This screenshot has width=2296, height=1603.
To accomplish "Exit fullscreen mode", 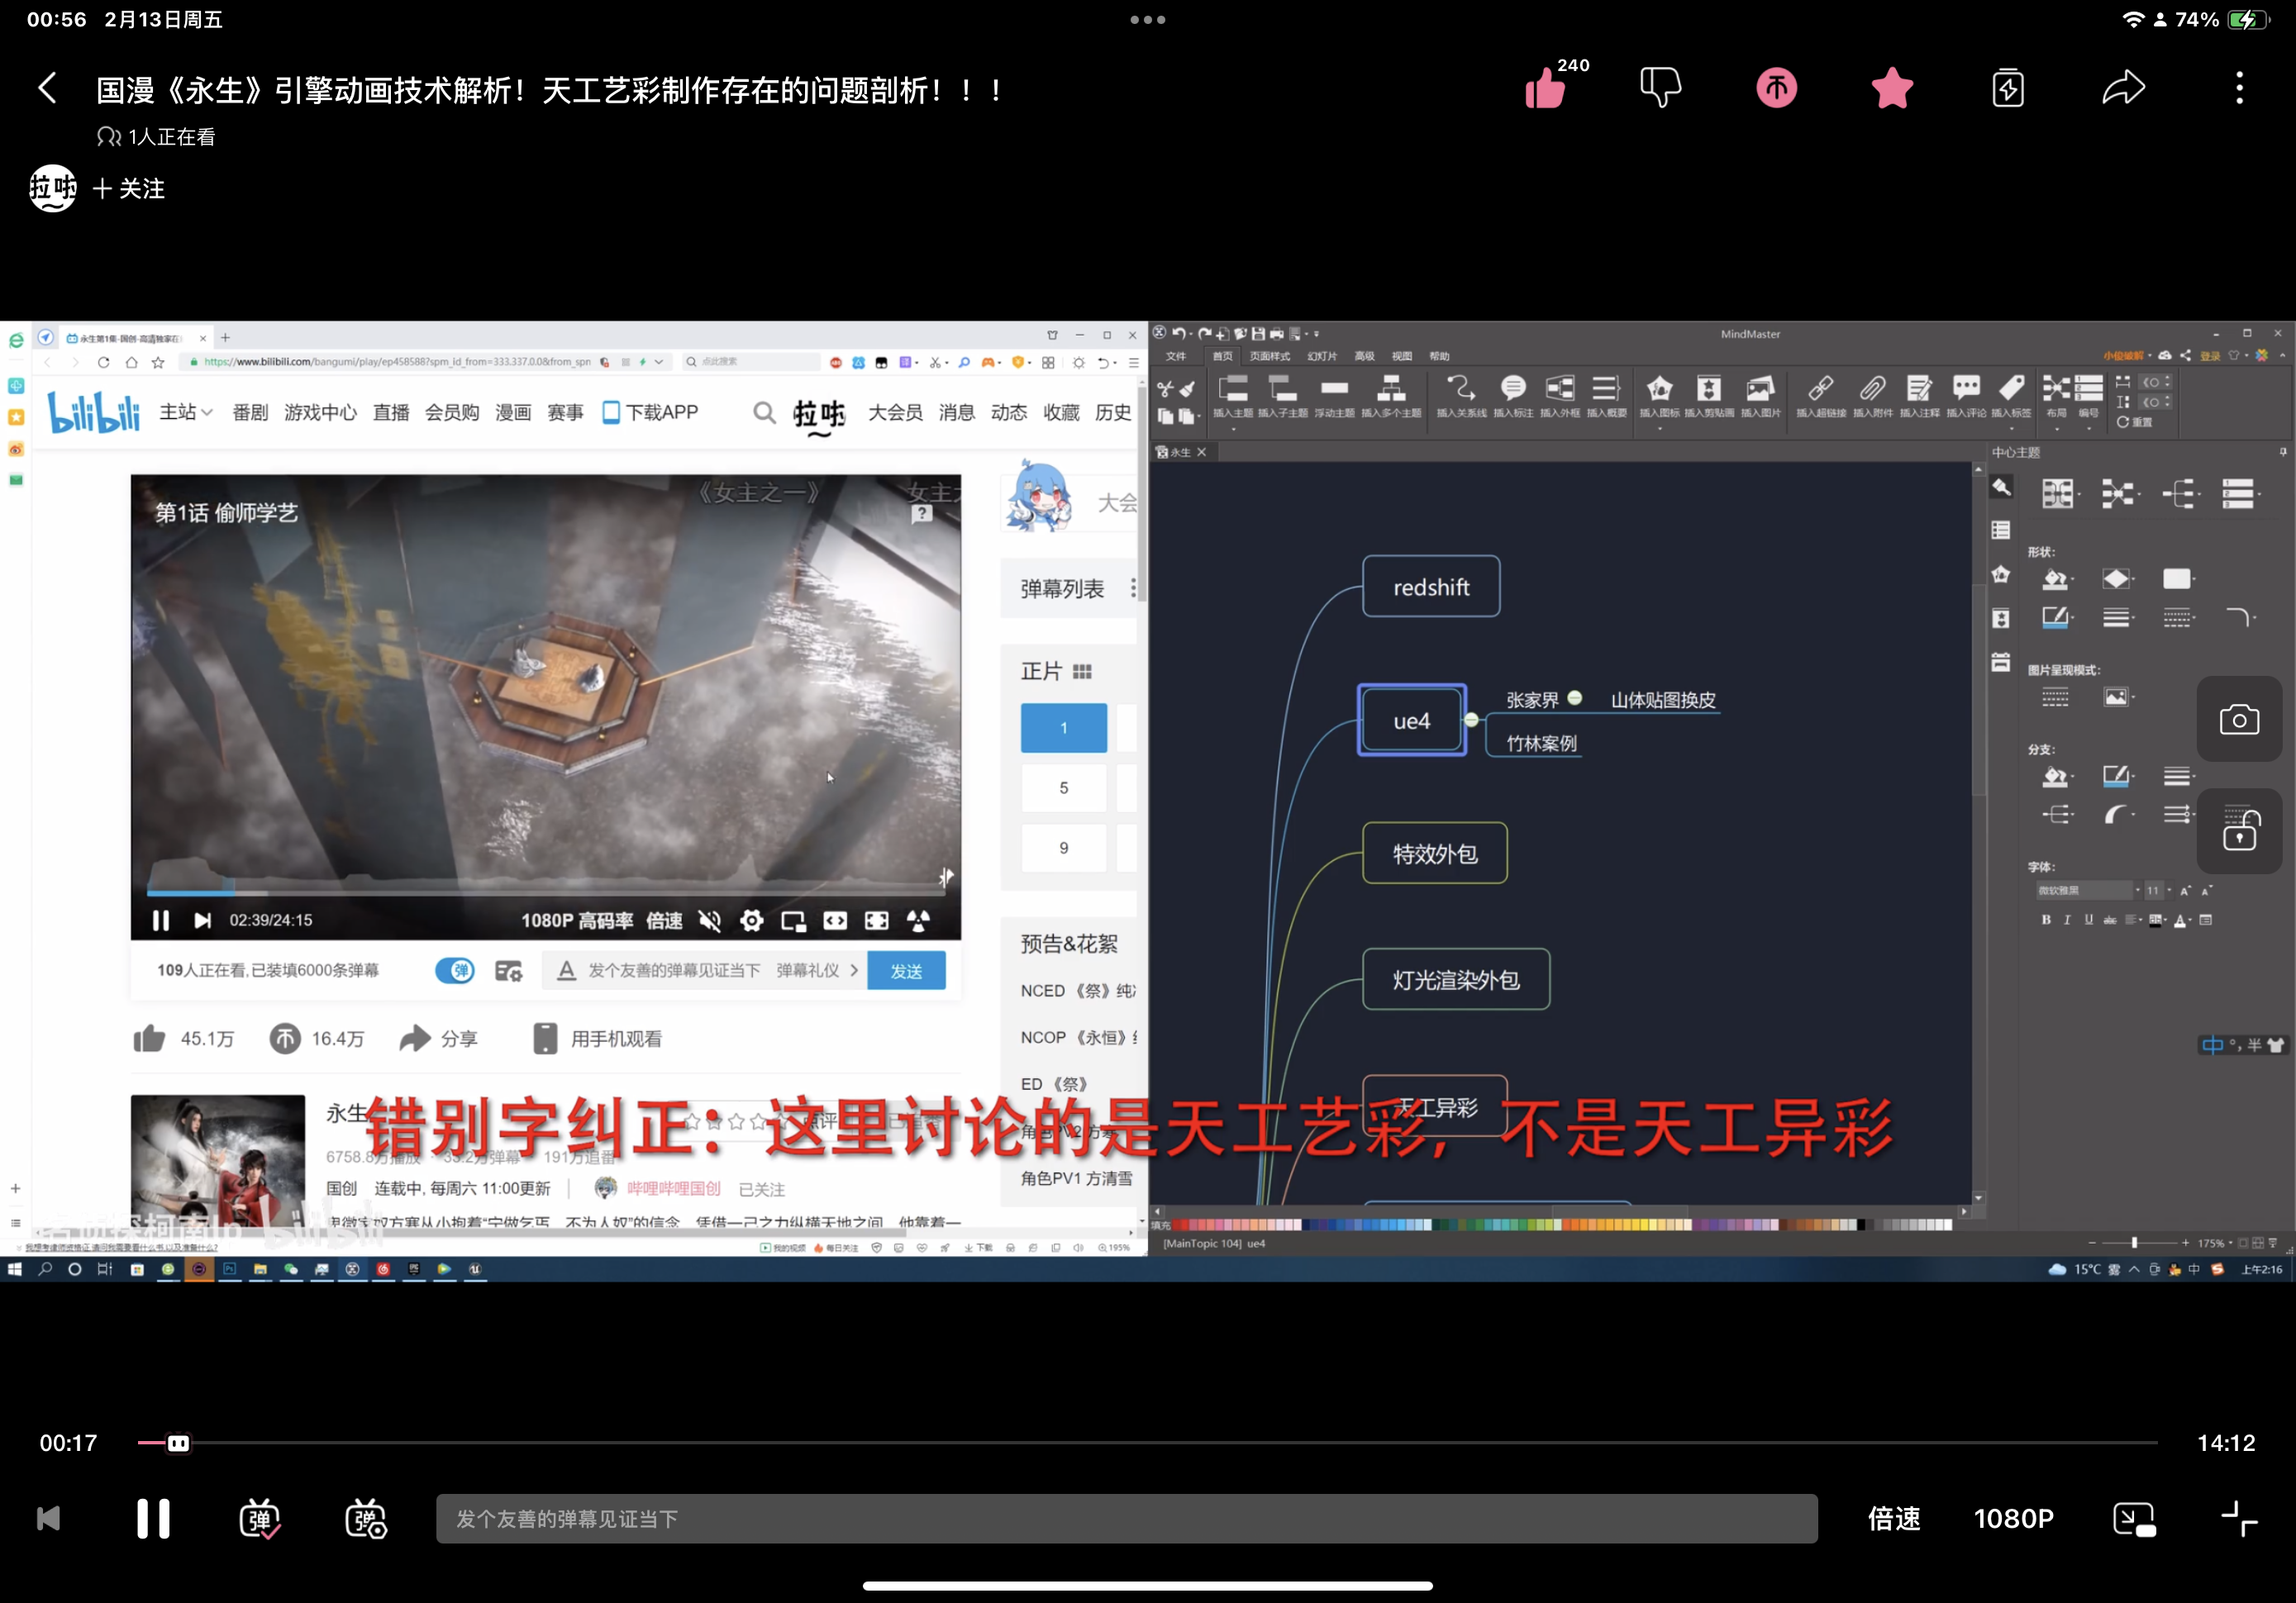I will click(x=2238, y=1519).
